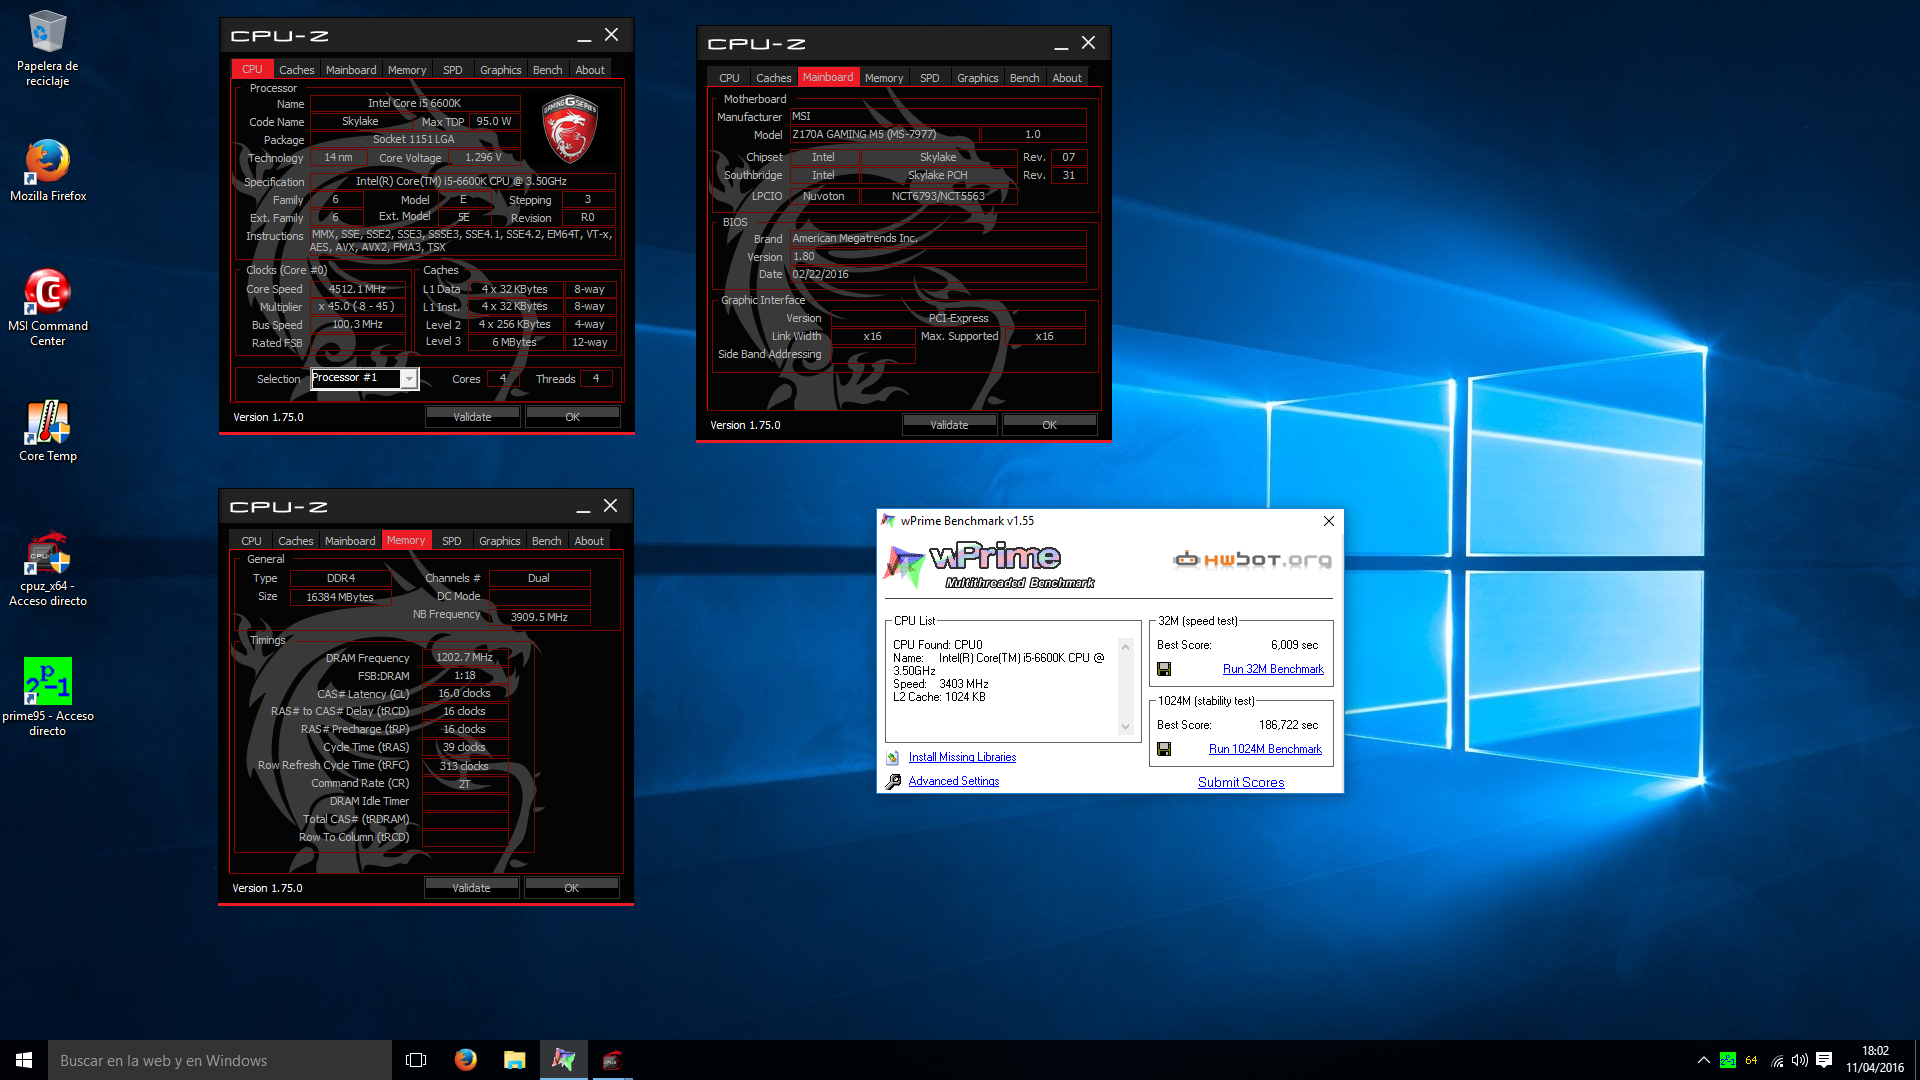The image size is (1920, 1080).
Task: Open the Graphics tab in the Mainboard window
Action: 977,78
